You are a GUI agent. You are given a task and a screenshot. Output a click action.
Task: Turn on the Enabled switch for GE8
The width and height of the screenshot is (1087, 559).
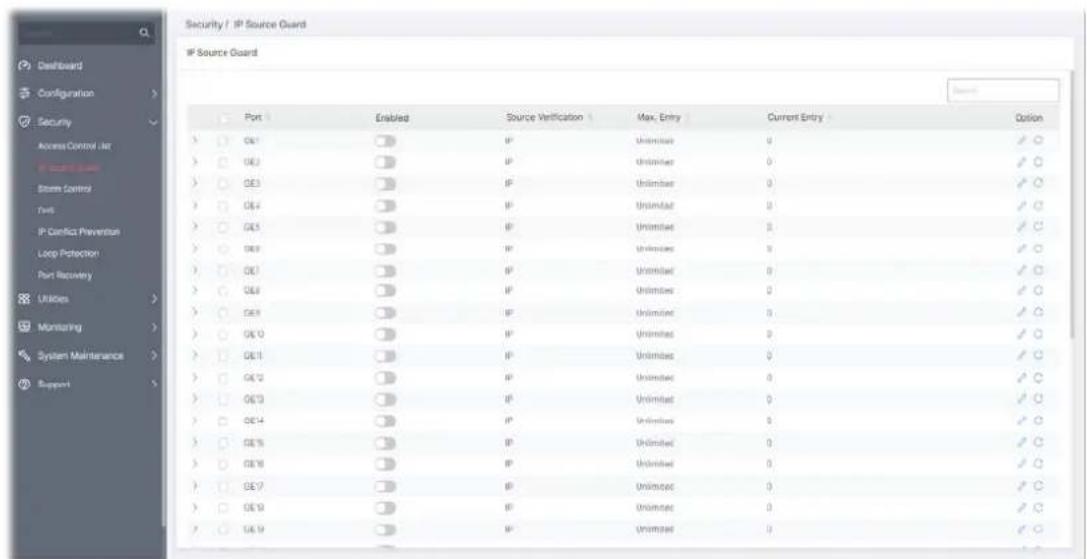click(x=385, y=291)
